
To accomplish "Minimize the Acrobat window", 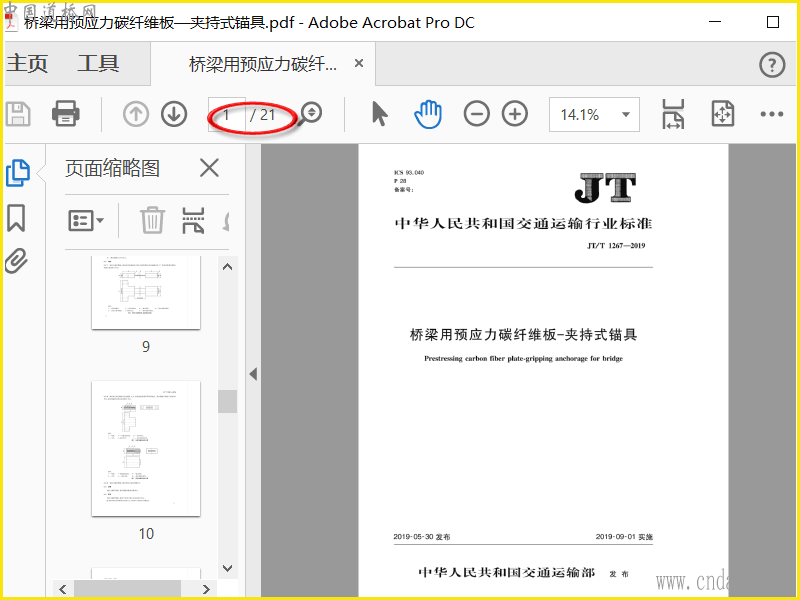I will pos(715,22).
